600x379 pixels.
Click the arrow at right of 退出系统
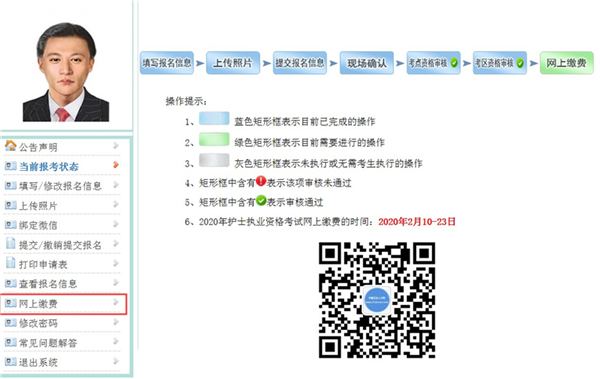[116, 361]
